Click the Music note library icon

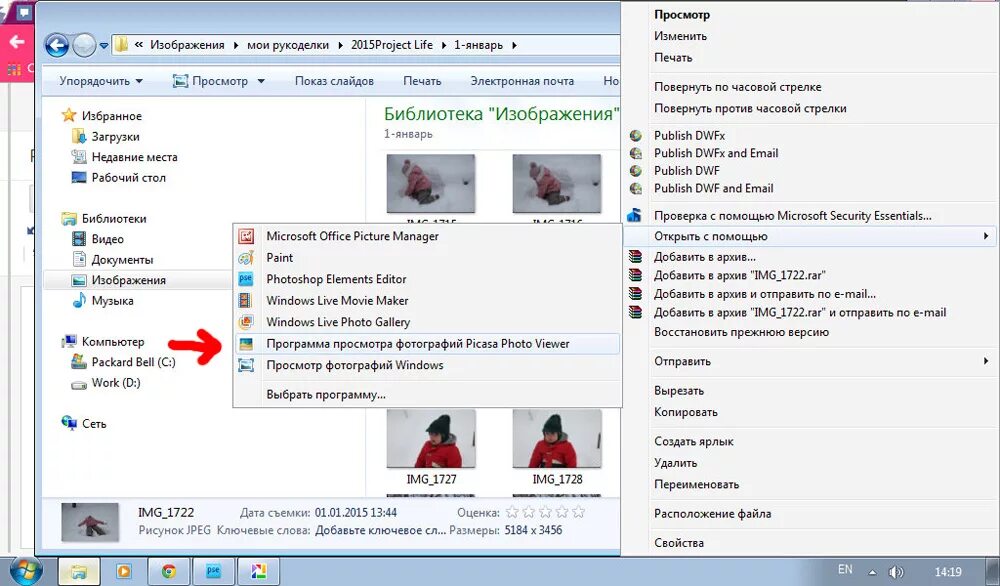tap(79, 300)
